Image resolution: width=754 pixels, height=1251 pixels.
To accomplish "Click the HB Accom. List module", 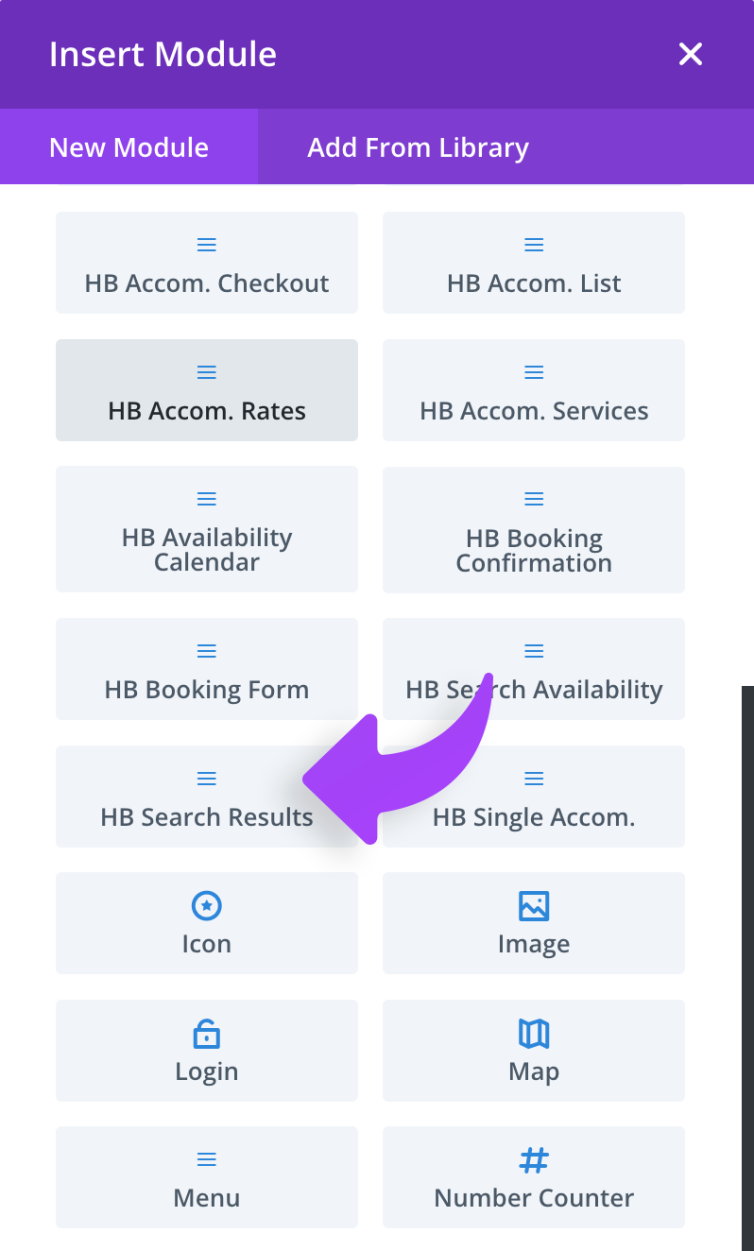I will (x=533, y=262).
